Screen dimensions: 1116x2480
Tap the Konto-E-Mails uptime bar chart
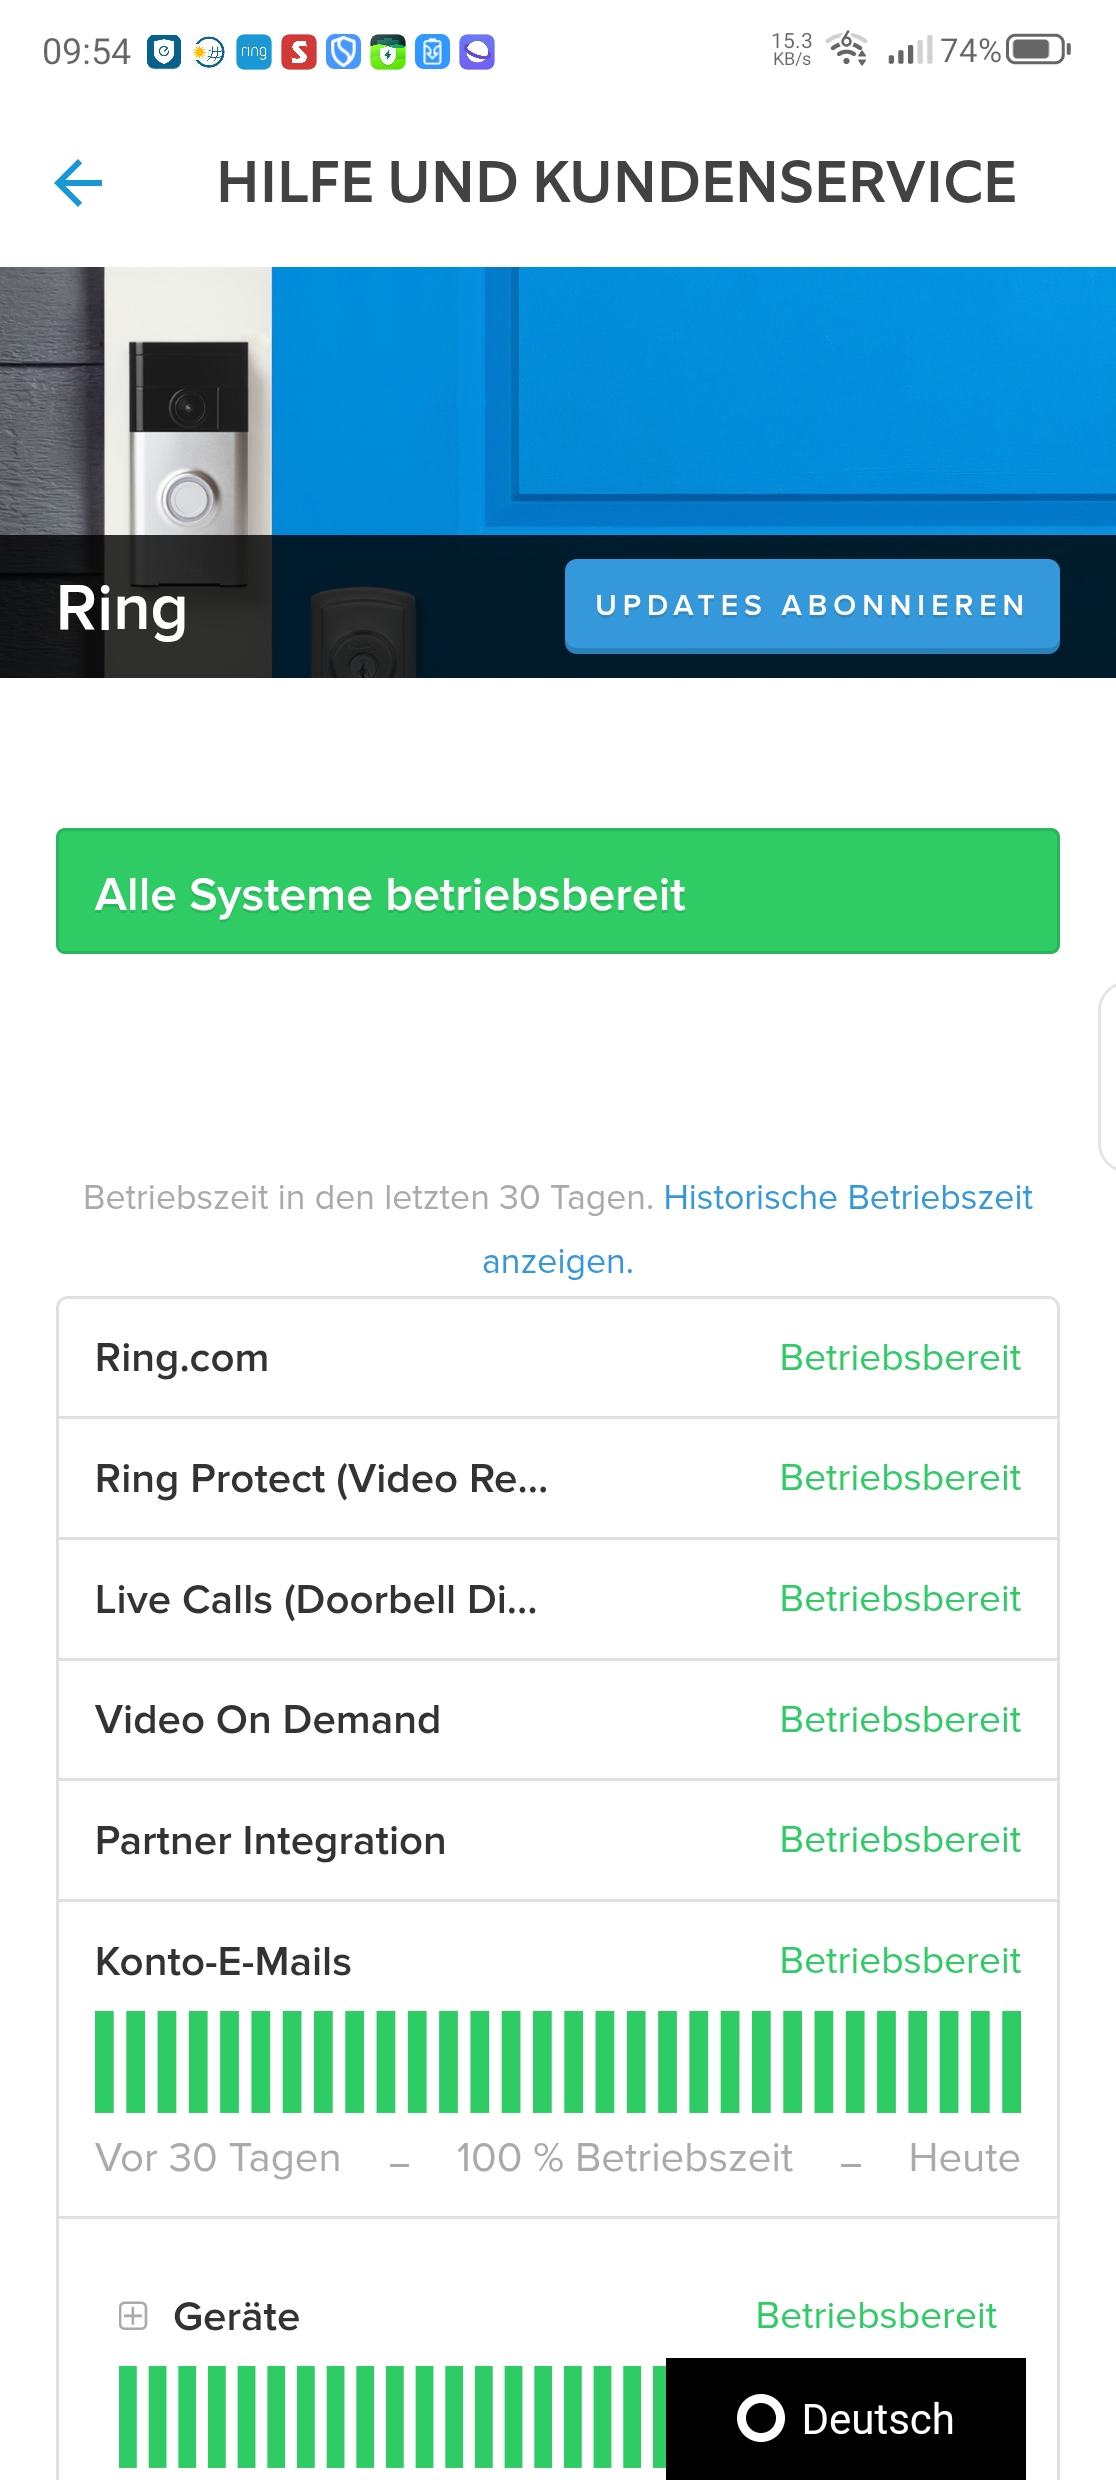pos(557,2062)
